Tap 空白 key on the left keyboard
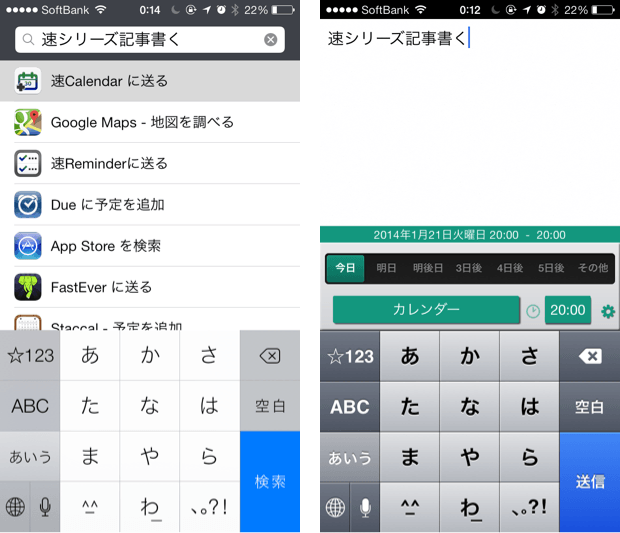 click(x=270, y=406)
